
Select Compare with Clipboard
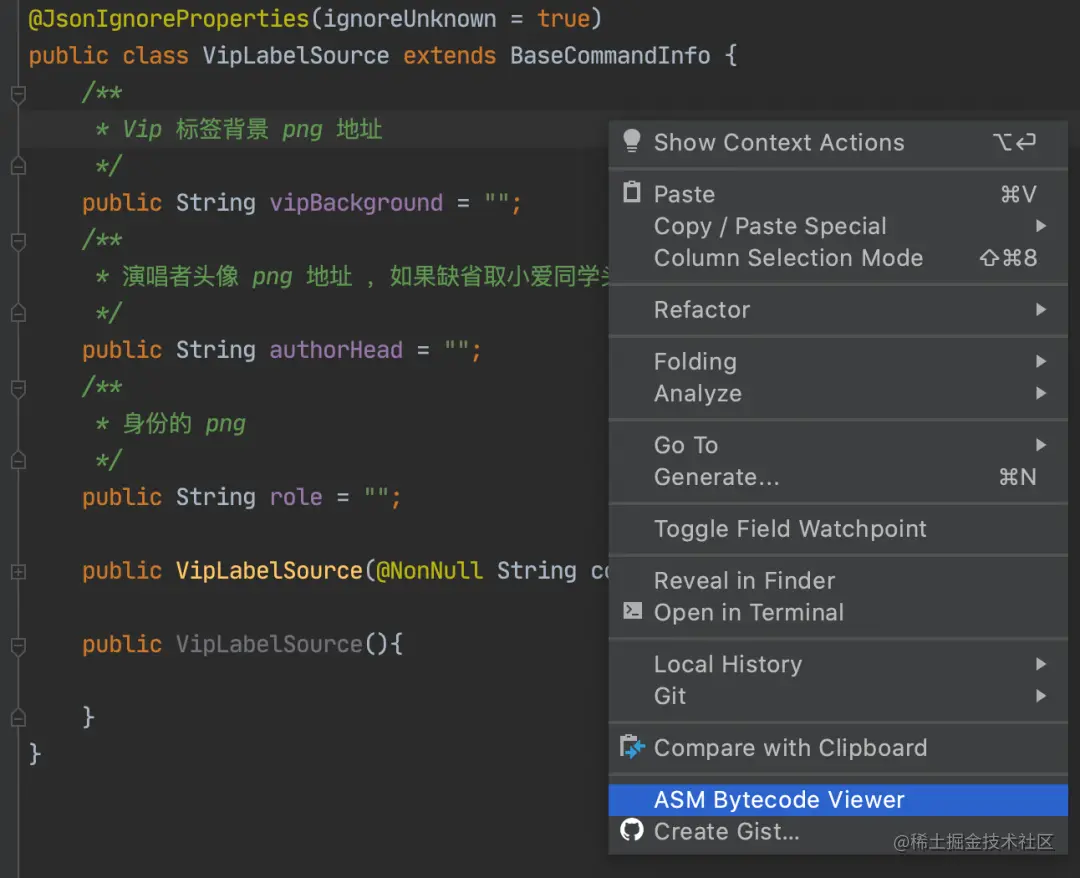[x=838, y=748]
